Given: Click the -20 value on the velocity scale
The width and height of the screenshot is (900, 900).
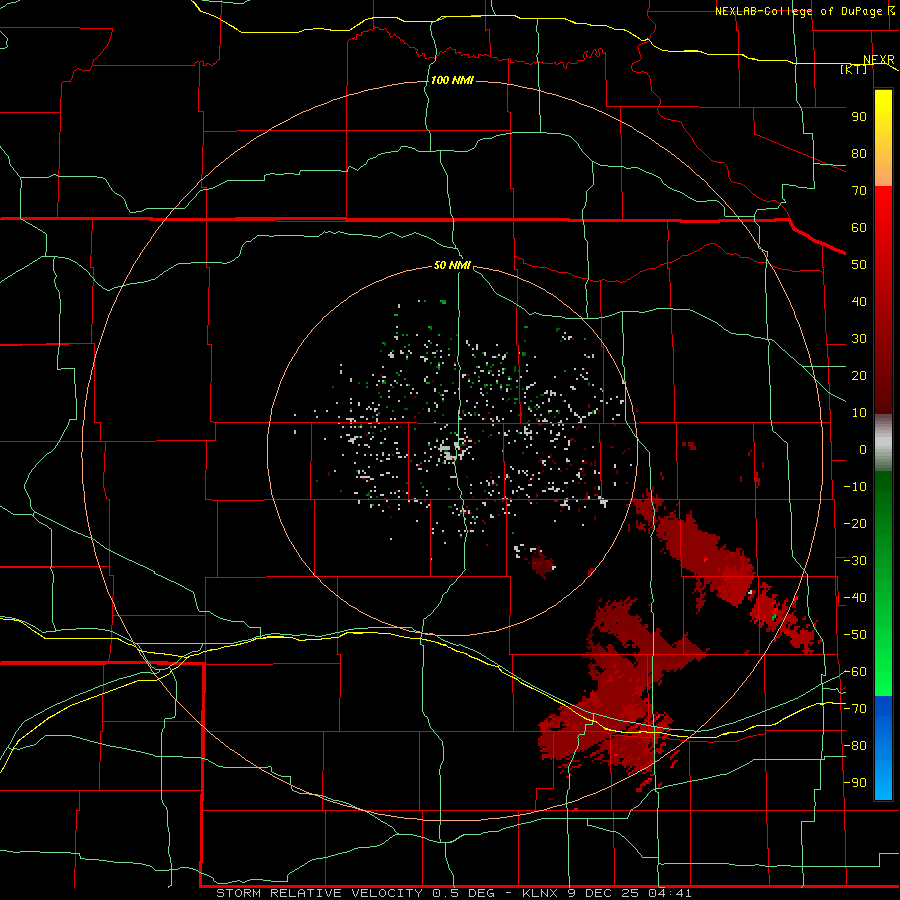Looking at the screenshot, I should (855, 524).
